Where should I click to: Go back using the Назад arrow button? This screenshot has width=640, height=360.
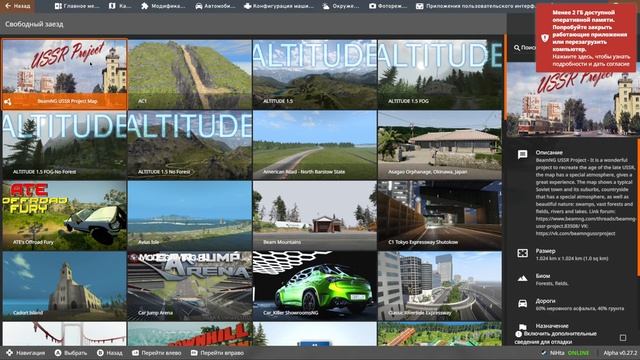(17, 6)
